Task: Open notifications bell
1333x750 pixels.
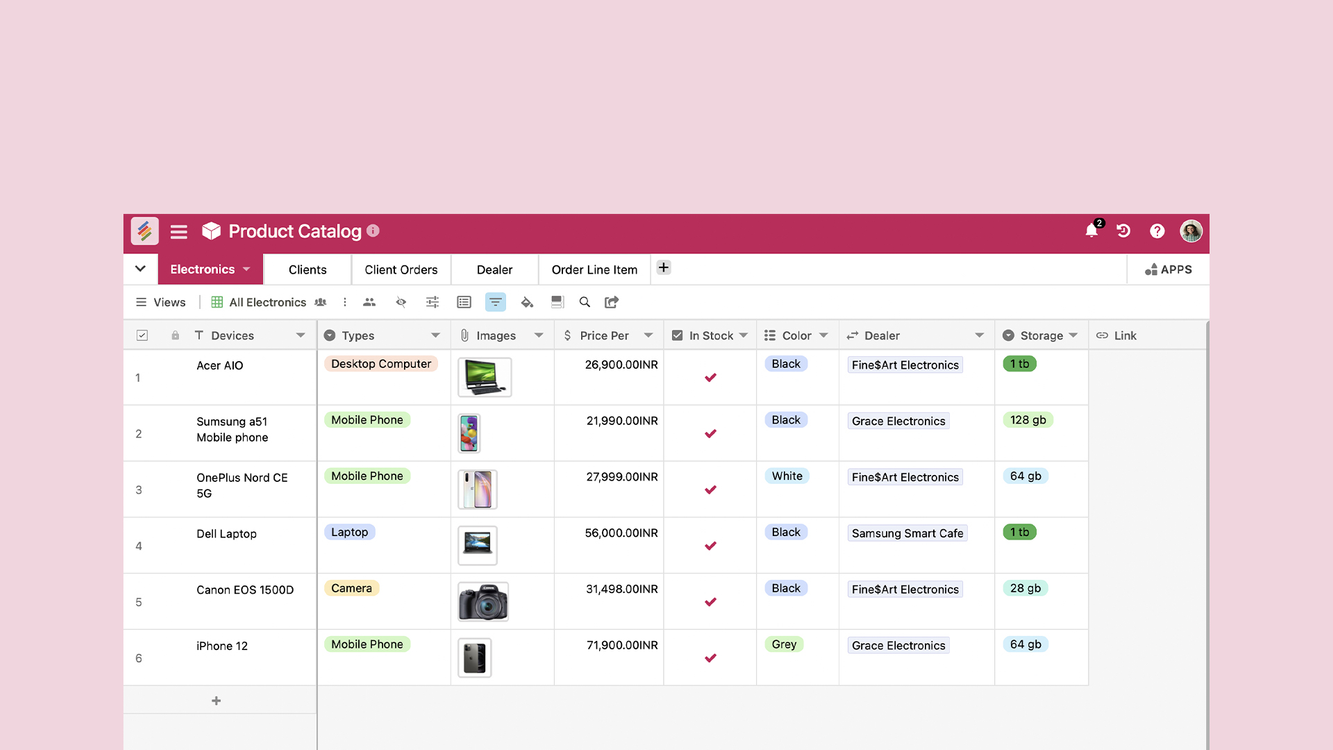Action: pos(1092,231)
